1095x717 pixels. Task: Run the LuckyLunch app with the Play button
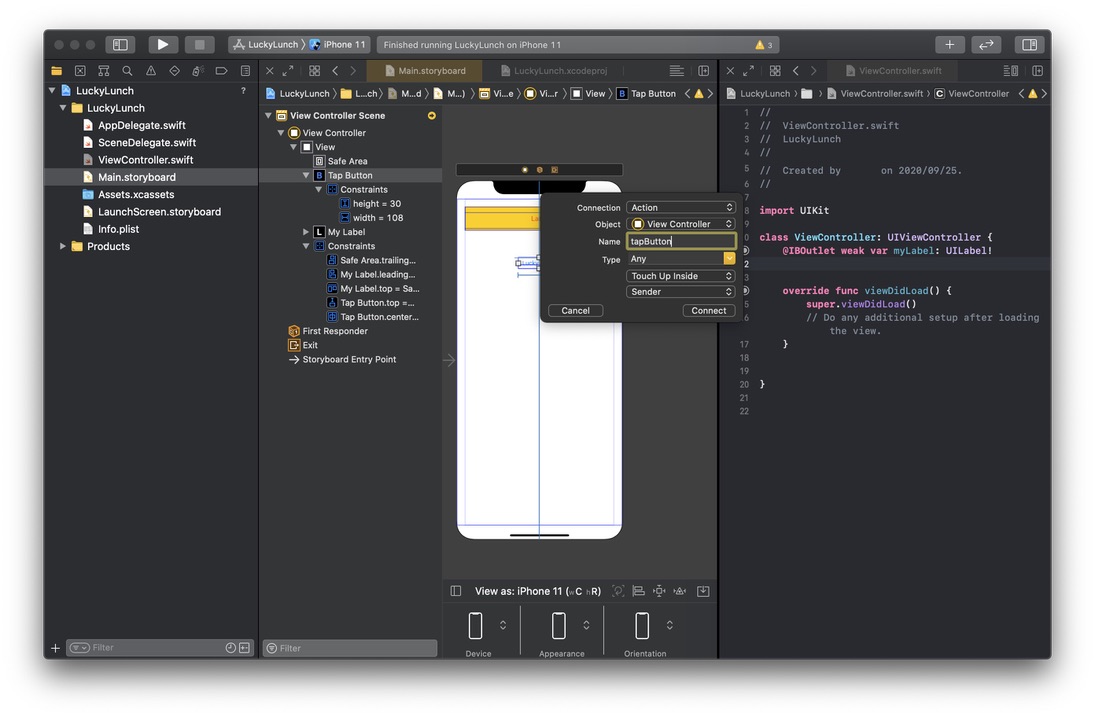(x=163, y=45)
